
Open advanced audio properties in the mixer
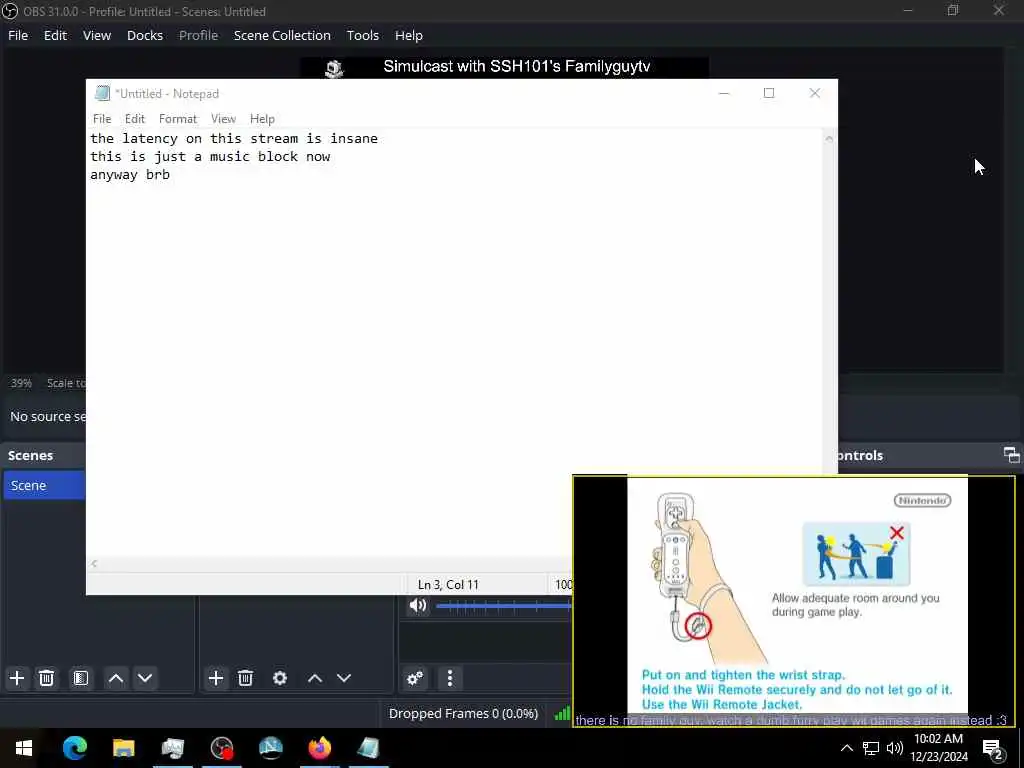(415, 678)
